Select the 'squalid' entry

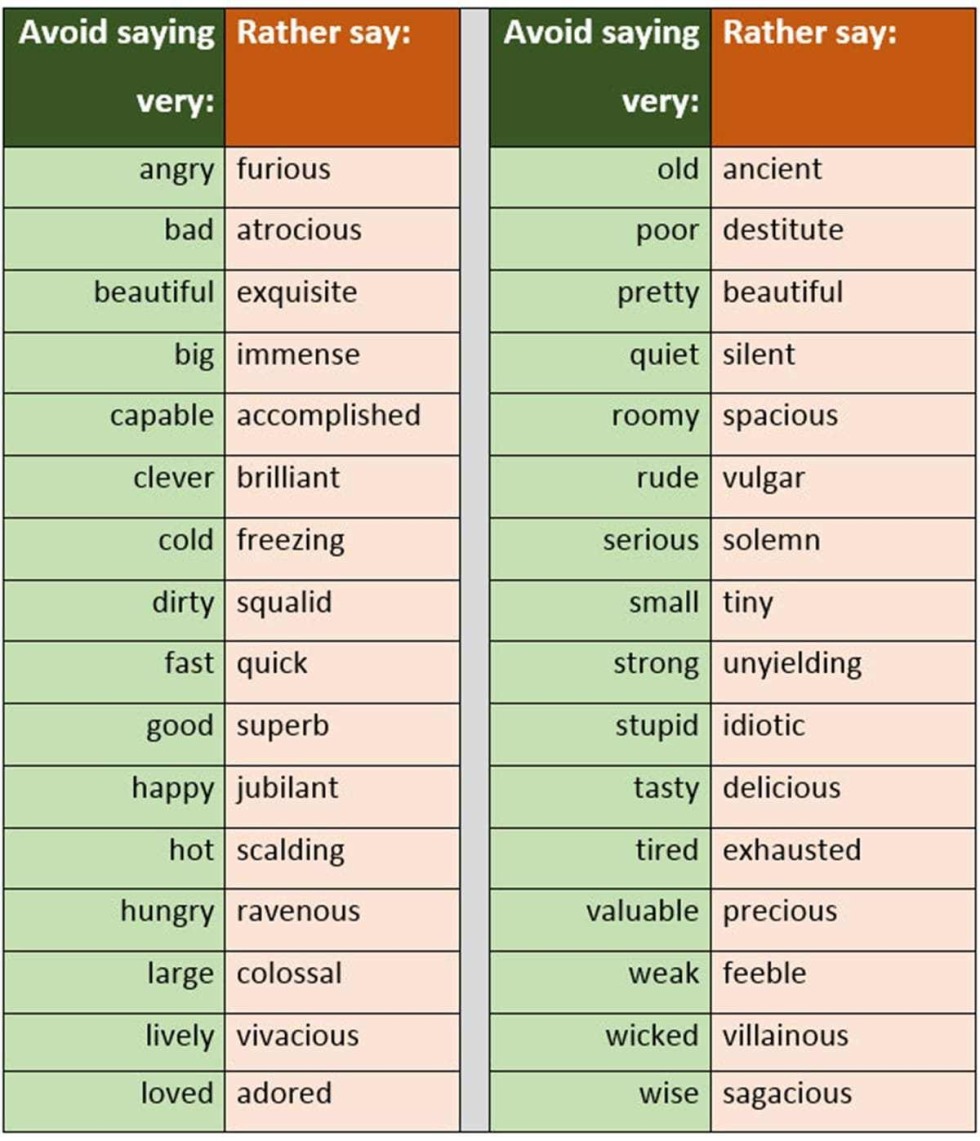284,603
